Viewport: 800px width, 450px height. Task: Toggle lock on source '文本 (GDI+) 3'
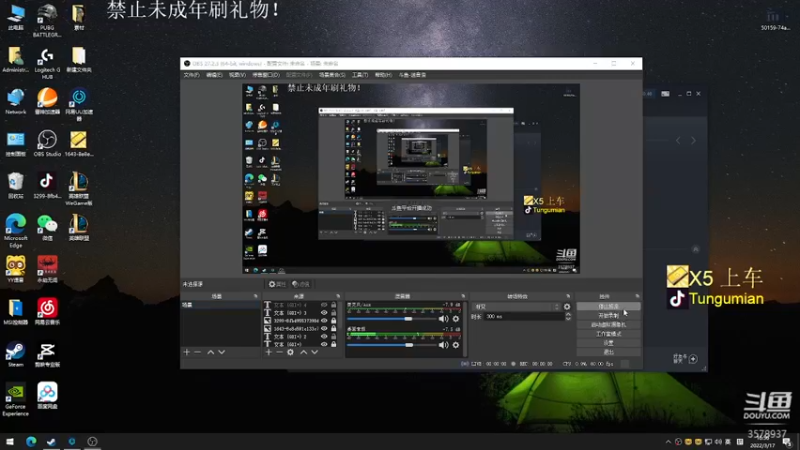[x=334, y=313]
